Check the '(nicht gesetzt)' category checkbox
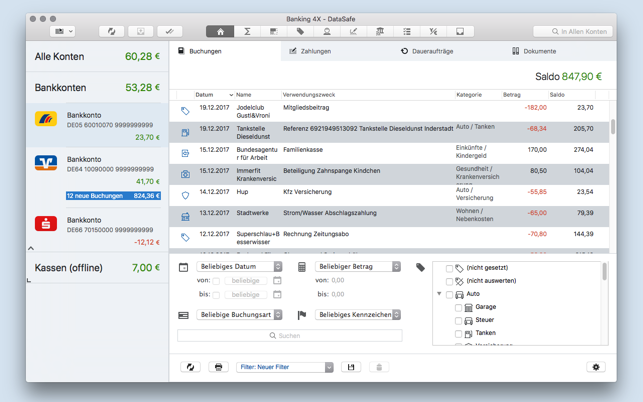 pos(449,269)
